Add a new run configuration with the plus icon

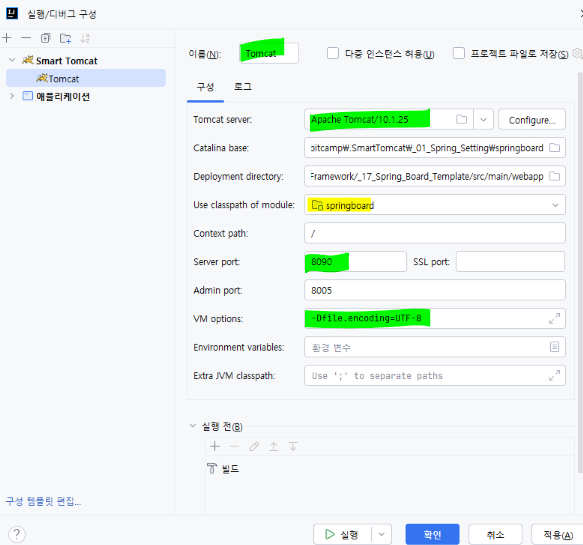click(7, 38)
